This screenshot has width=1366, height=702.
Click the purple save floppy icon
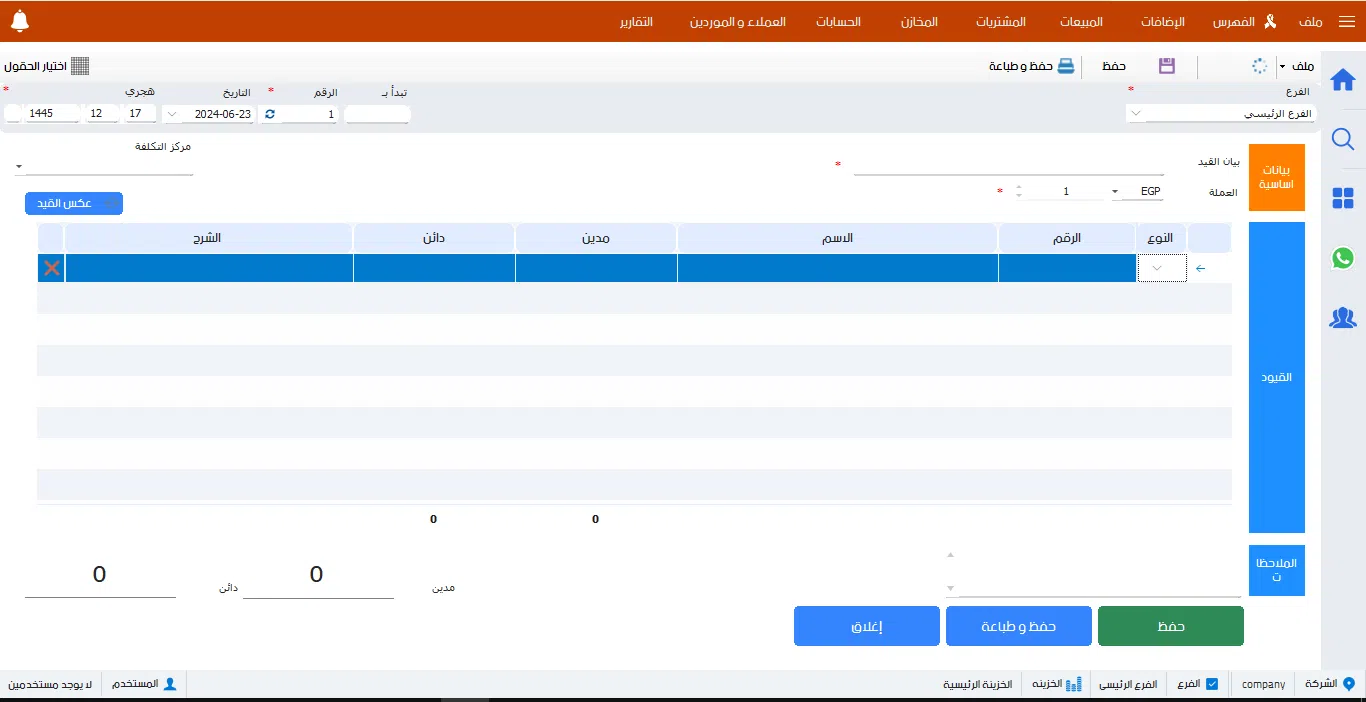click(x=1167, y=66)
